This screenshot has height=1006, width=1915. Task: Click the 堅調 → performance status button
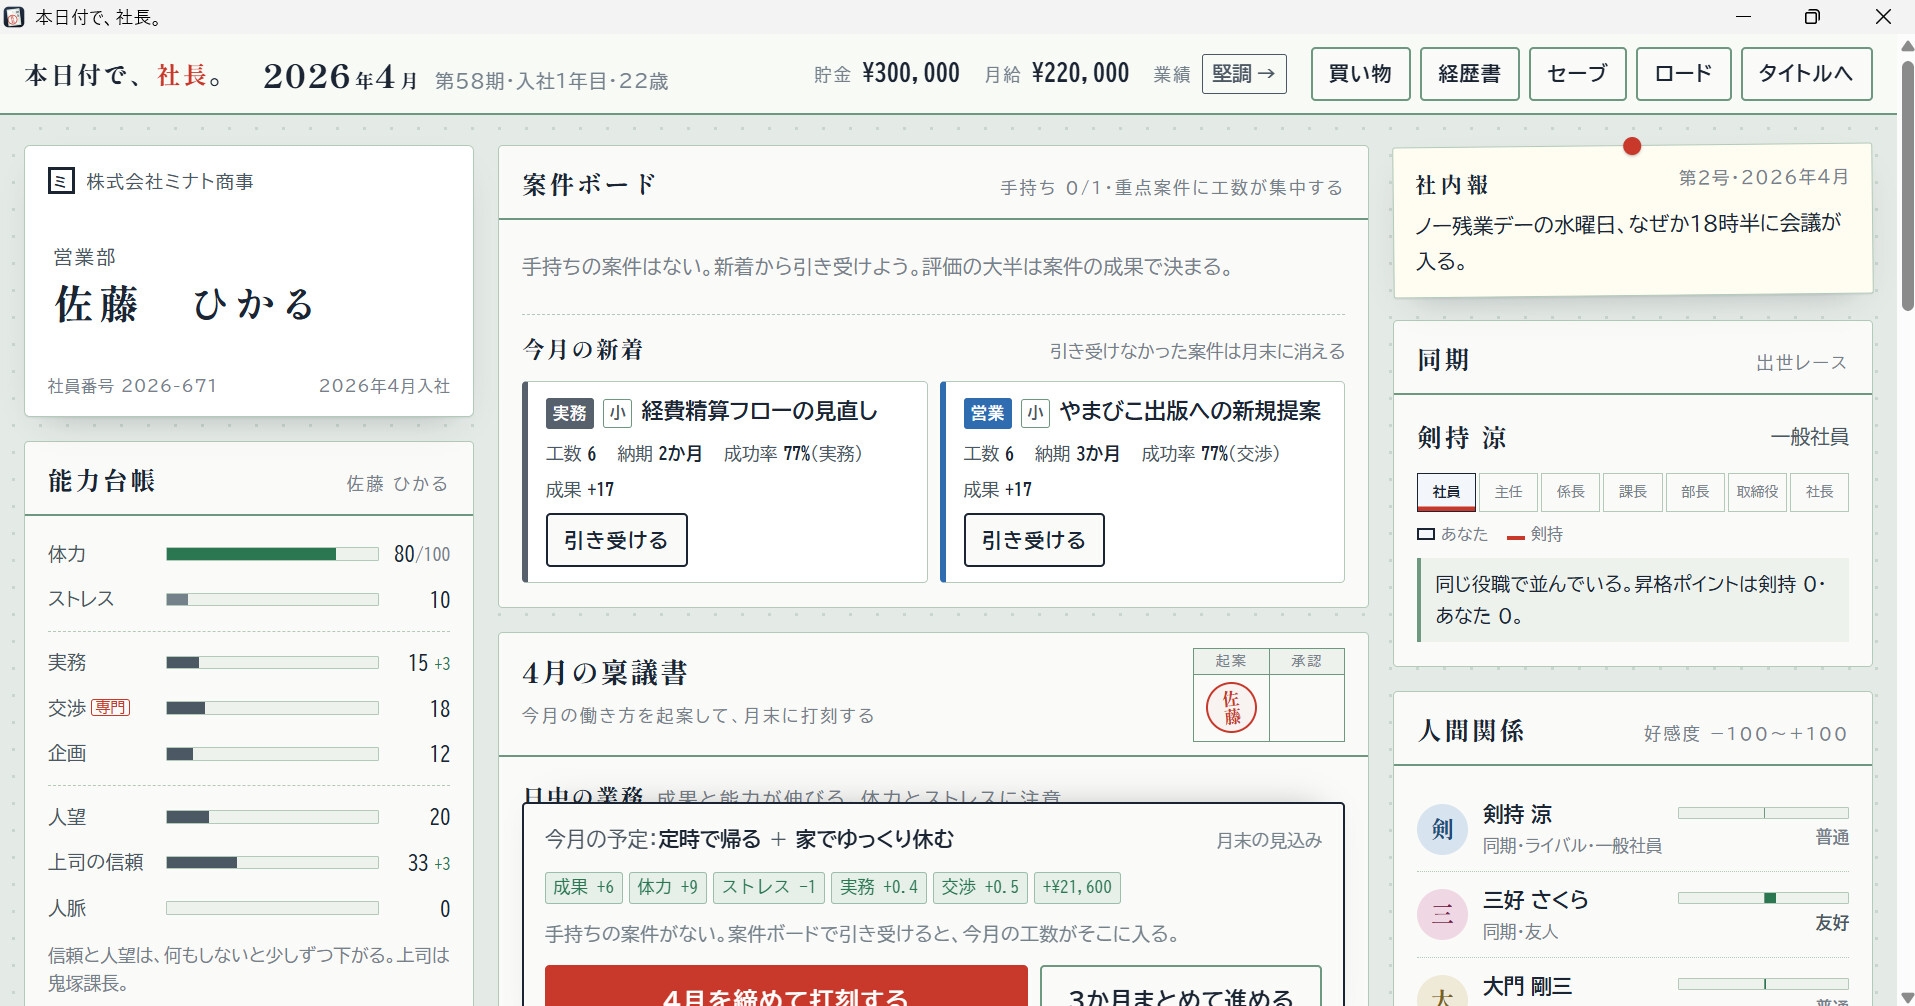pyautogui.click(x=1244, y=74)
